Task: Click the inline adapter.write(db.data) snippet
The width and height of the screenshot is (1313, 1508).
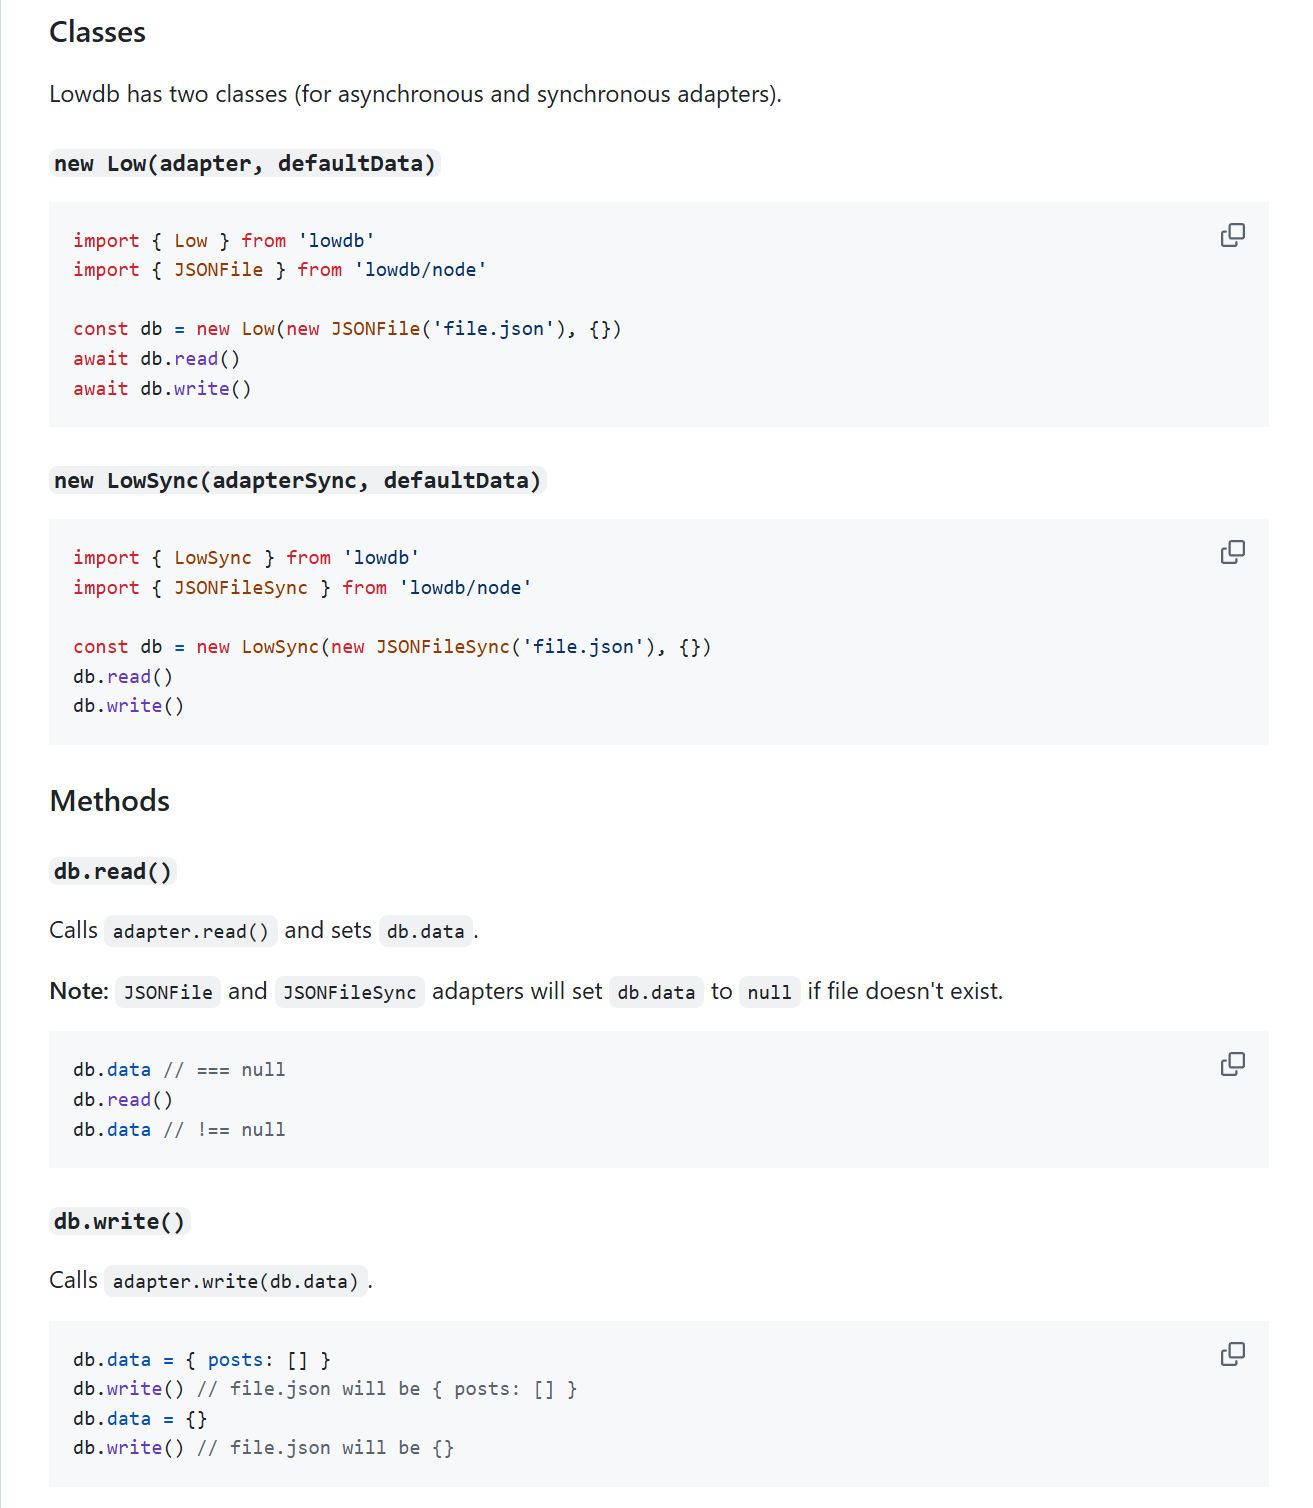Action: pos(235,1282)
